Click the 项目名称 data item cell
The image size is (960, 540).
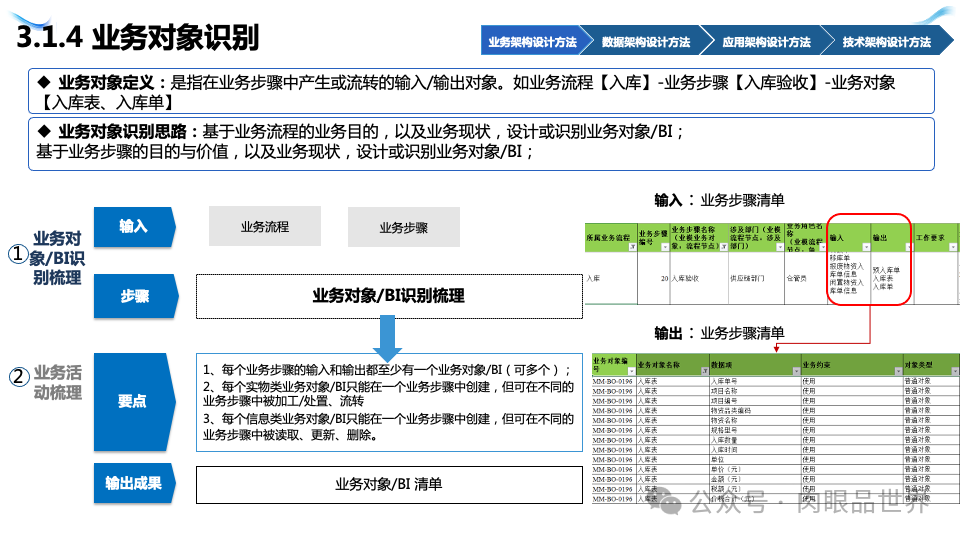coord(756,391)
